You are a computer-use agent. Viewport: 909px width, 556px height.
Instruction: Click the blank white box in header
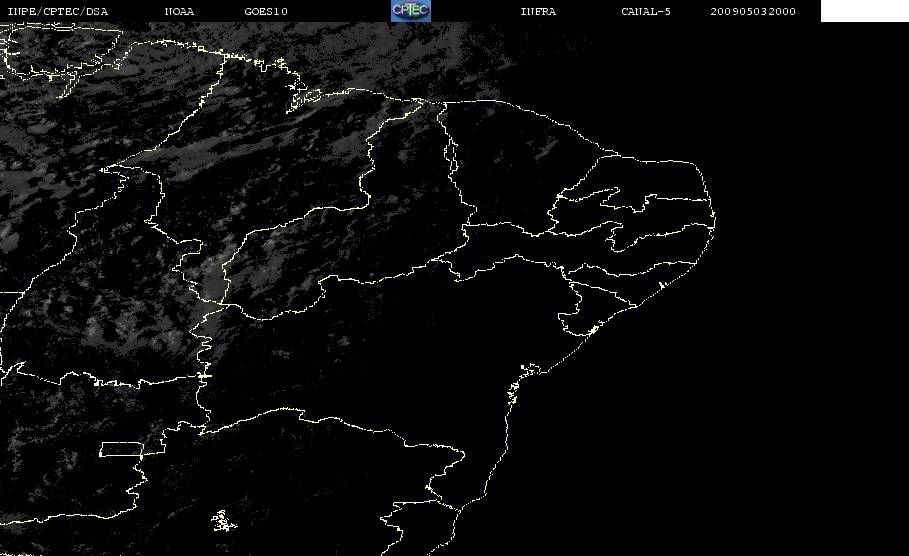864,10
